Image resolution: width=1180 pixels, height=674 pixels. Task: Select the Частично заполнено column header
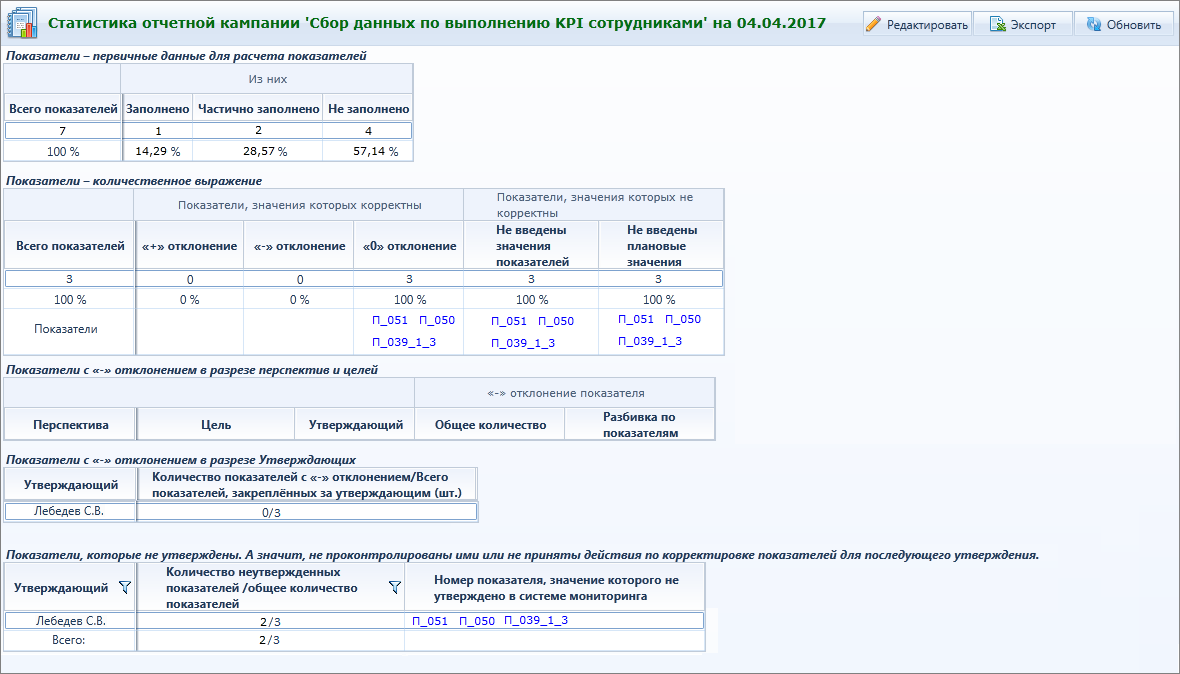point(258,109)
